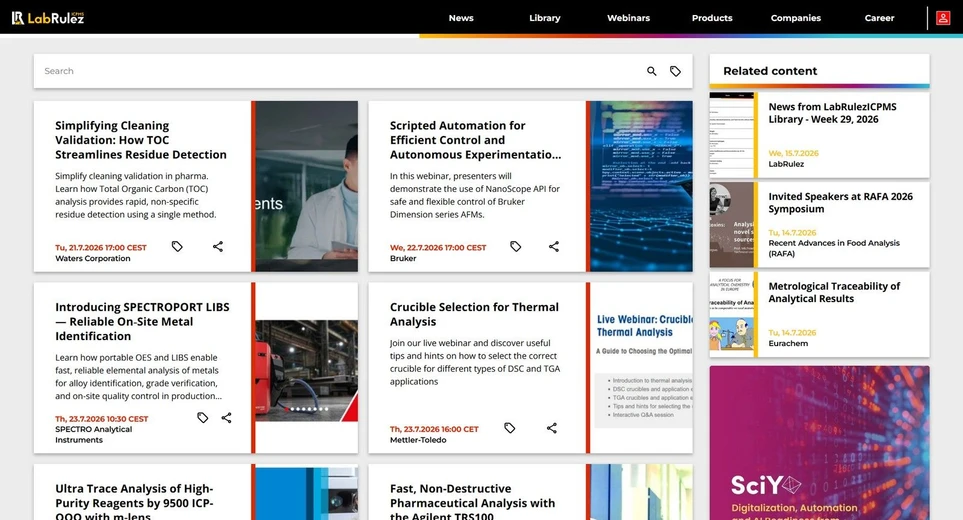The image size is (963, 520).
Task: Open Scripted Automation for Efficient Control title
Action: (x=475, y=140)
